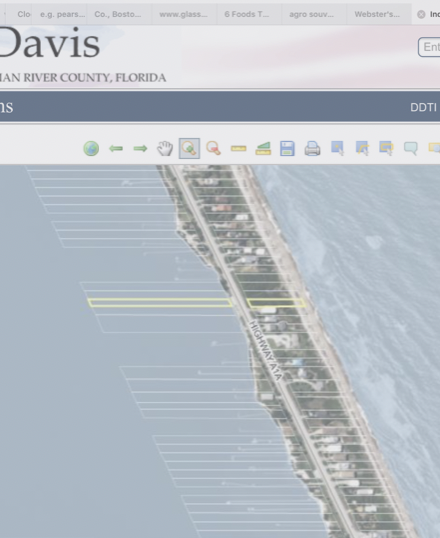Click the printer icon to print map
This screenshot has width=440, height=538.
312,149
